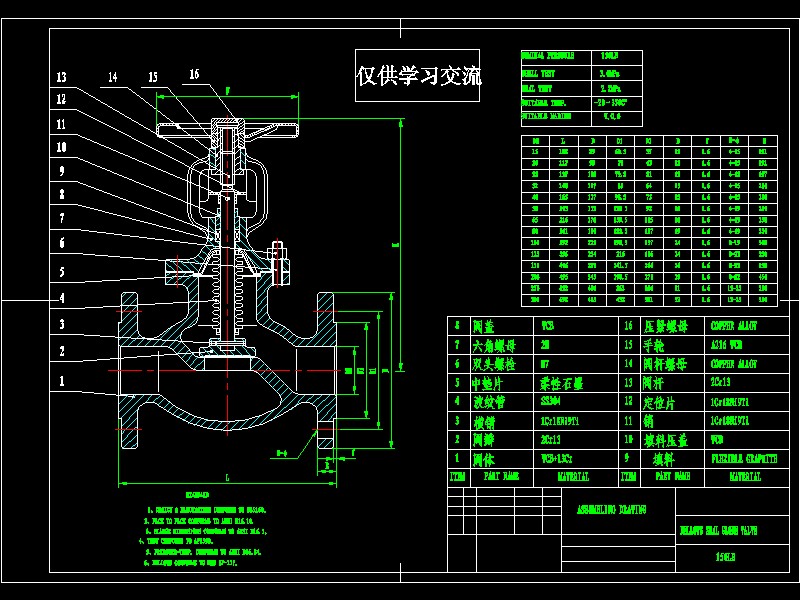
Task: Pick callout number 6 beside the valve drawing
Action: pyautogui.click(x=62, y=243)
